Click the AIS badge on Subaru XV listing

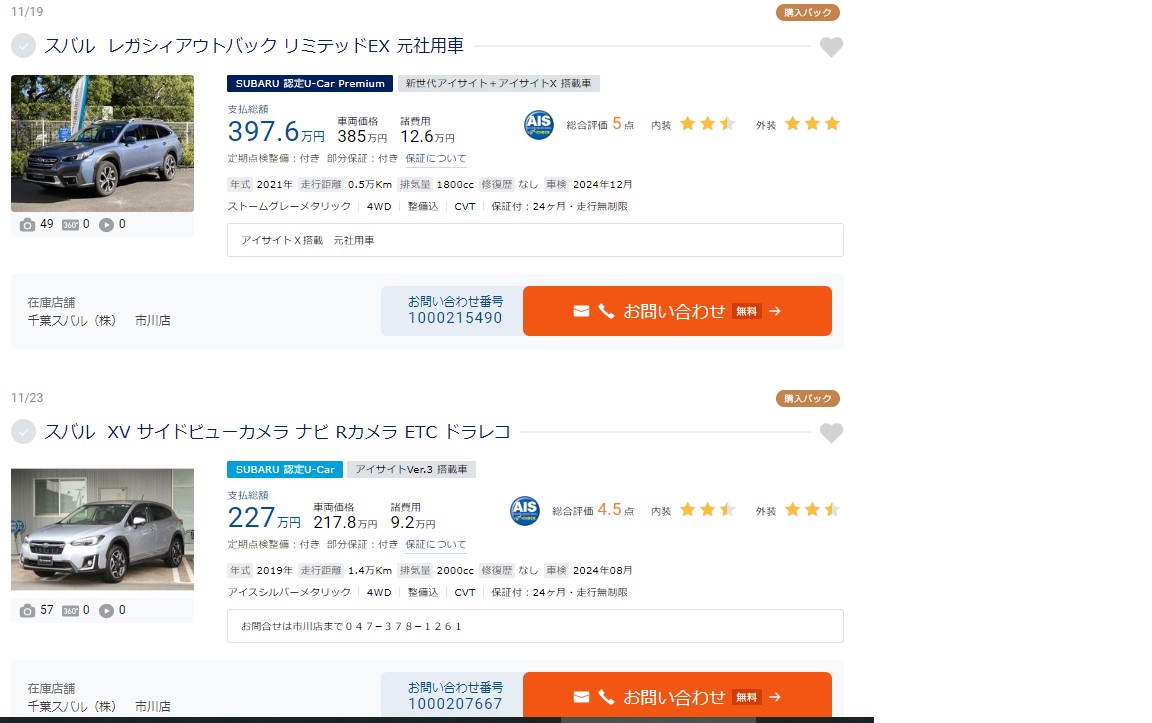525,510
